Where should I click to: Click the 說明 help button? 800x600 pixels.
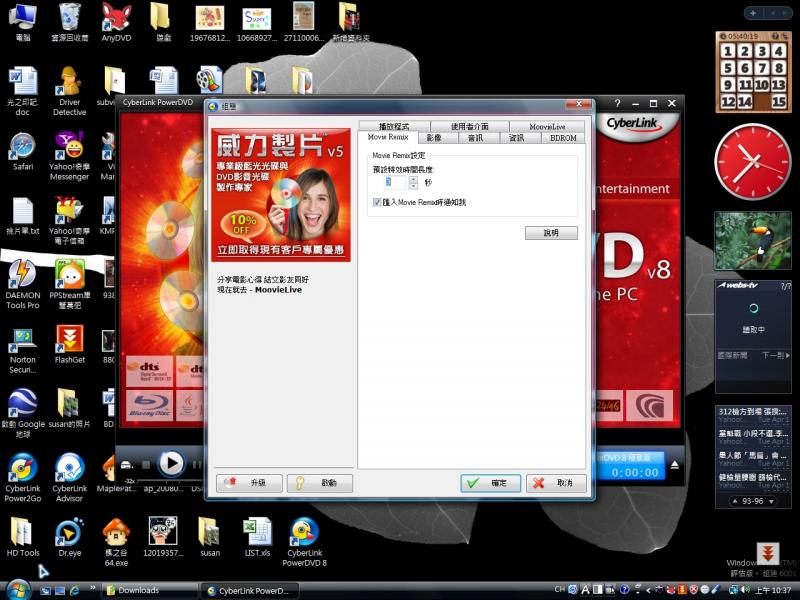pyautogui.click(x=551, y=233)
